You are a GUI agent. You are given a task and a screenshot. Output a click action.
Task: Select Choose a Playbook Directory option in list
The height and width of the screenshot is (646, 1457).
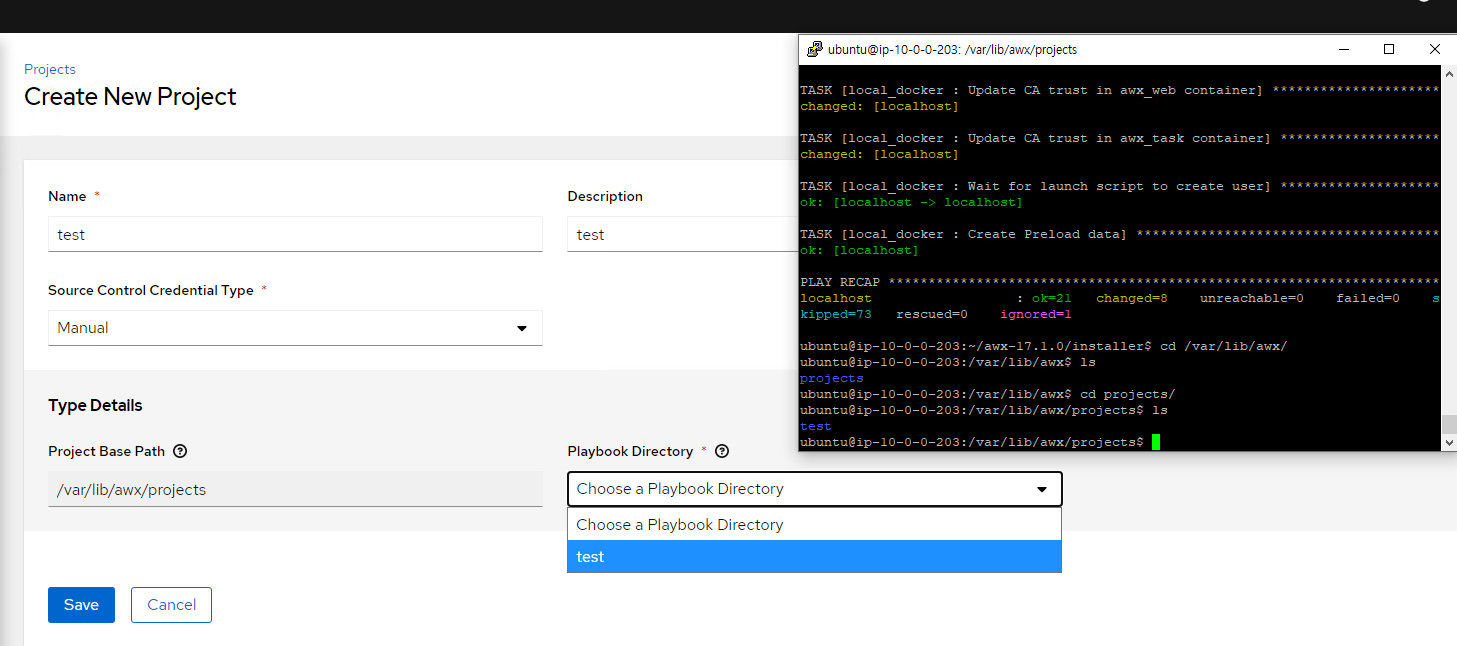814,525
